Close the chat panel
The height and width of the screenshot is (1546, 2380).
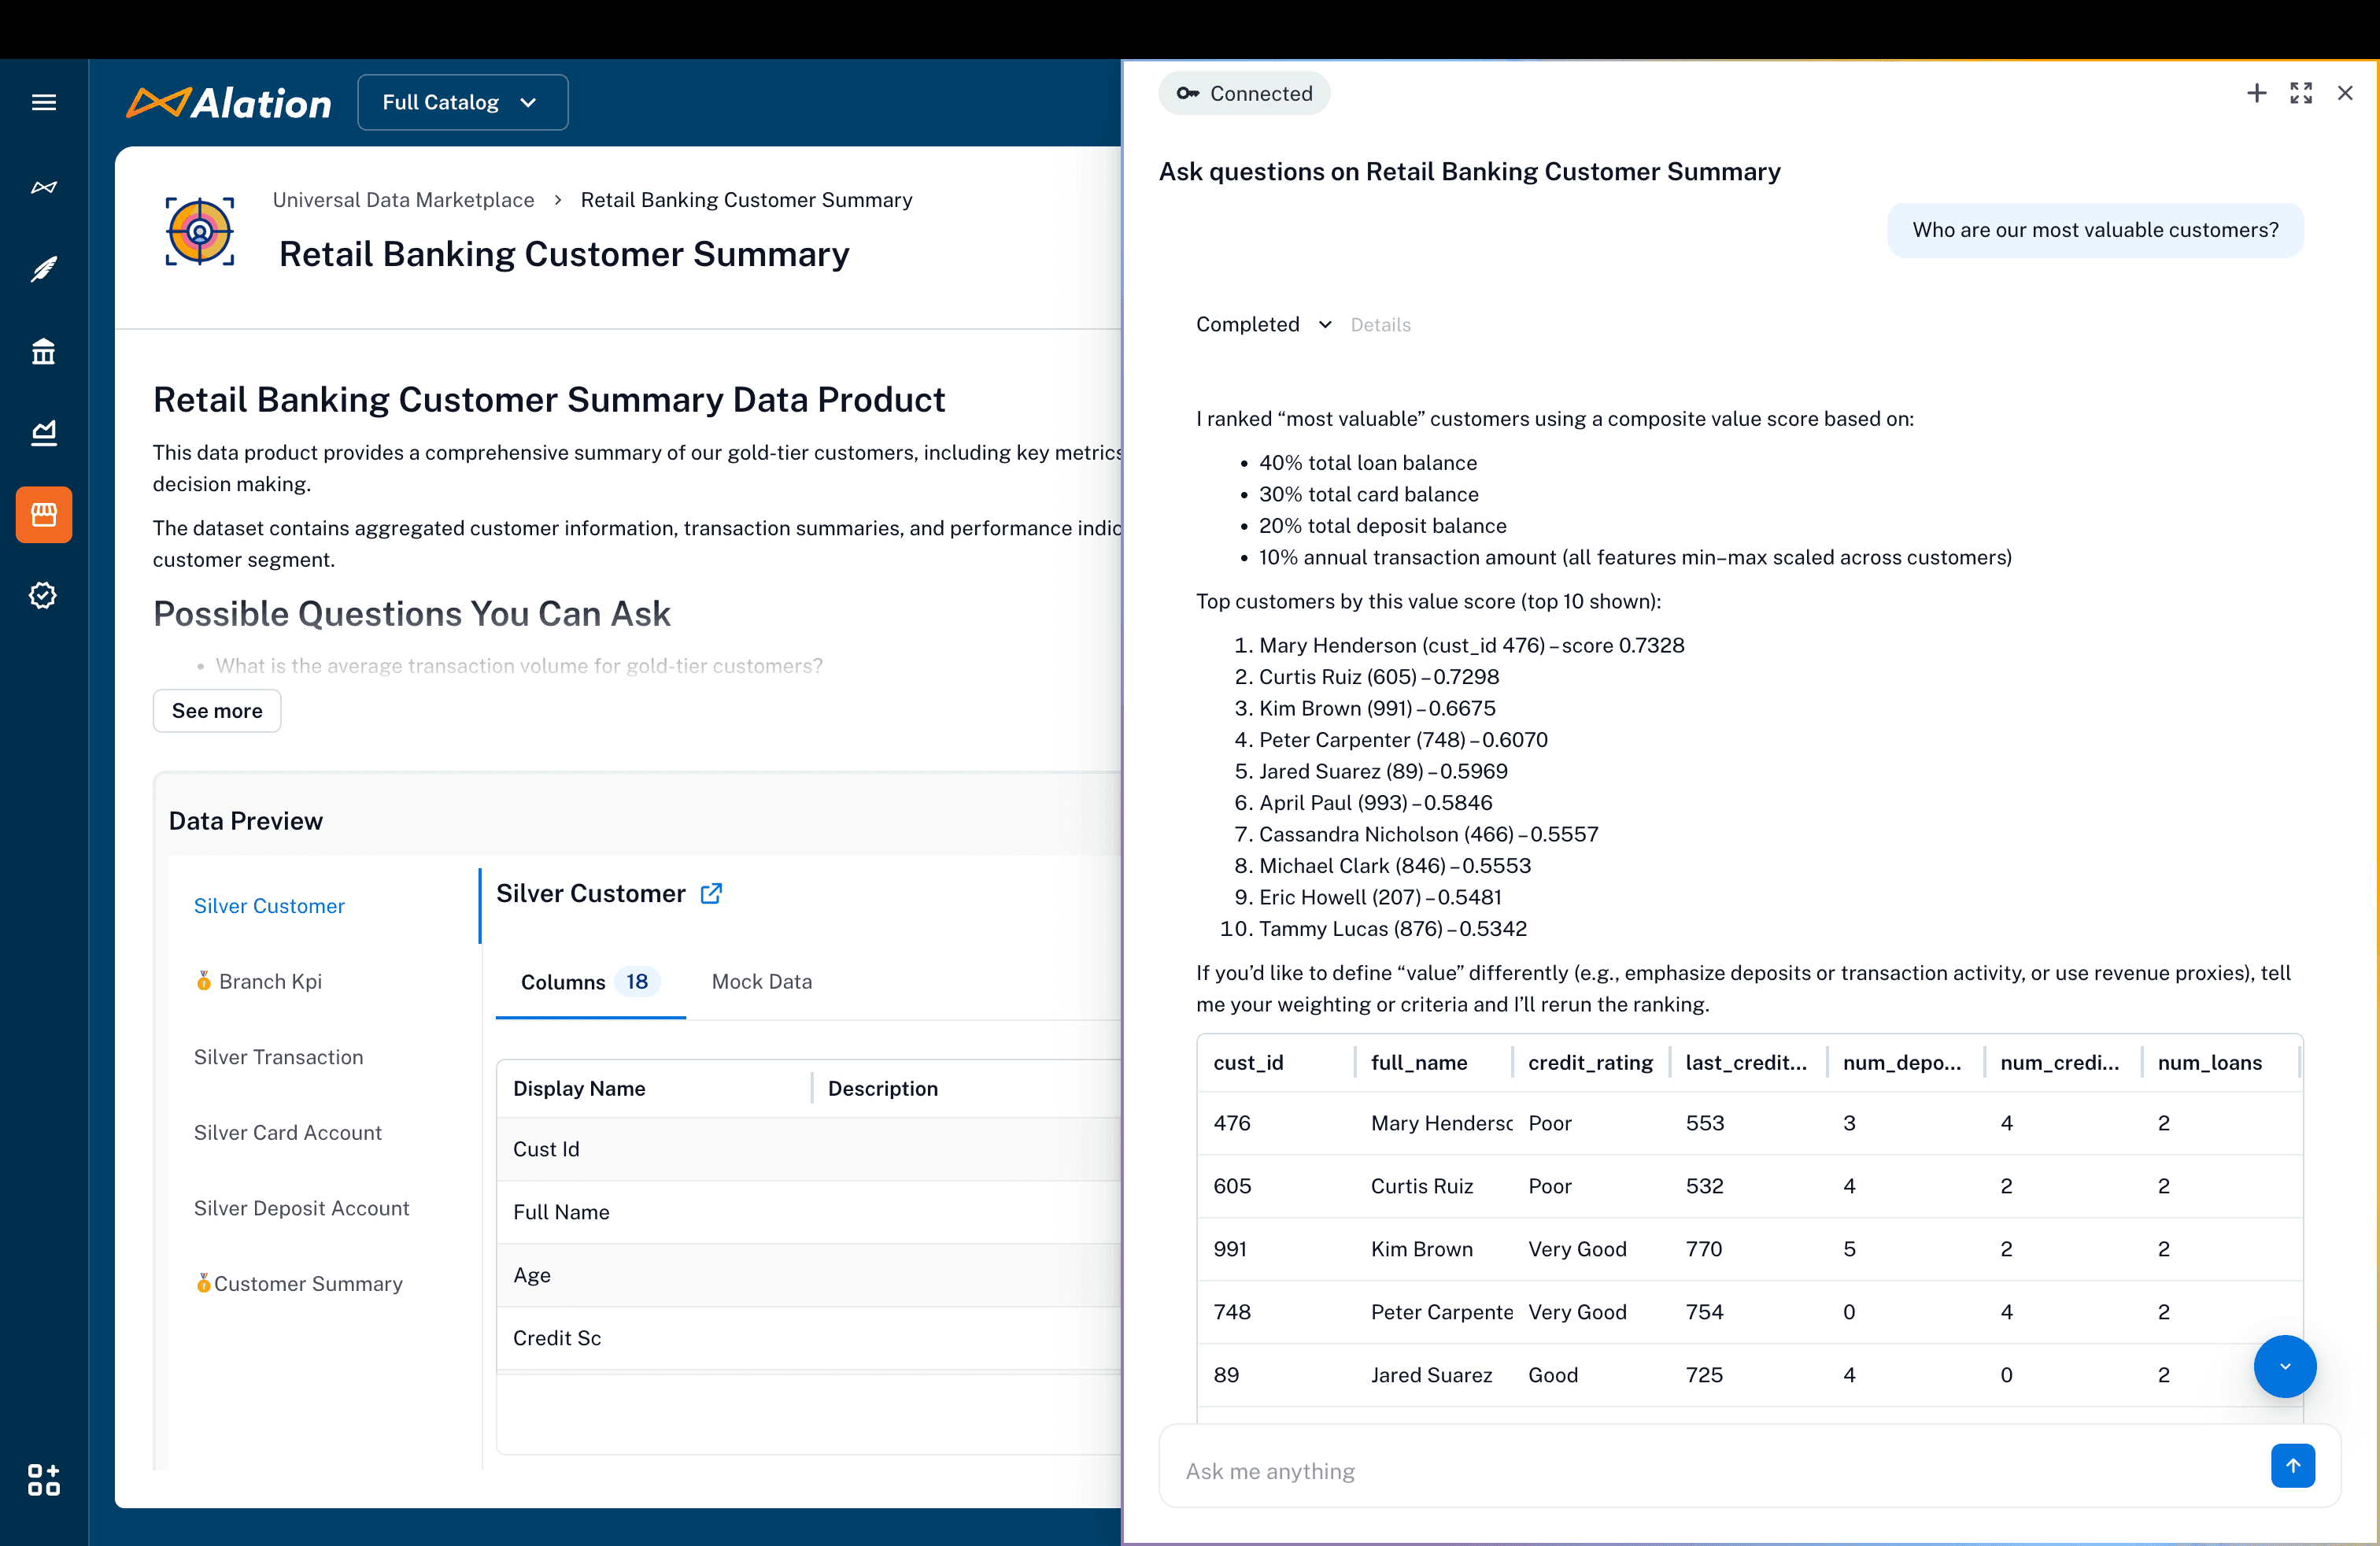[2345, 93]
